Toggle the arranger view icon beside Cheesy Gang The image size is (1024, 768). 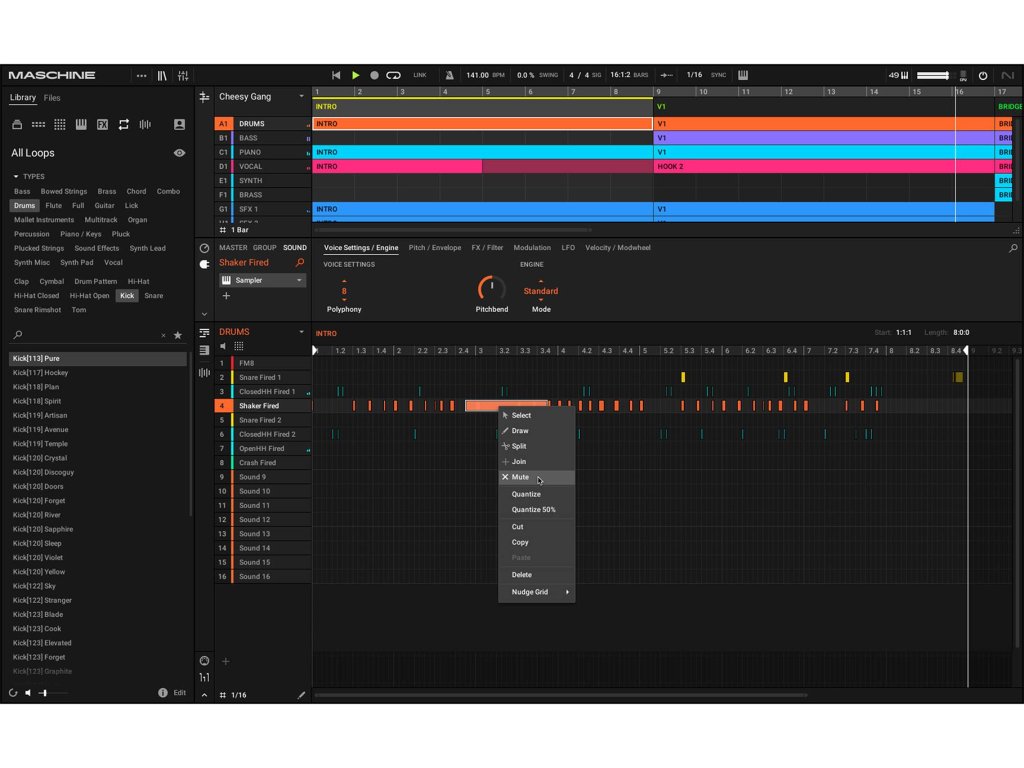204,97
